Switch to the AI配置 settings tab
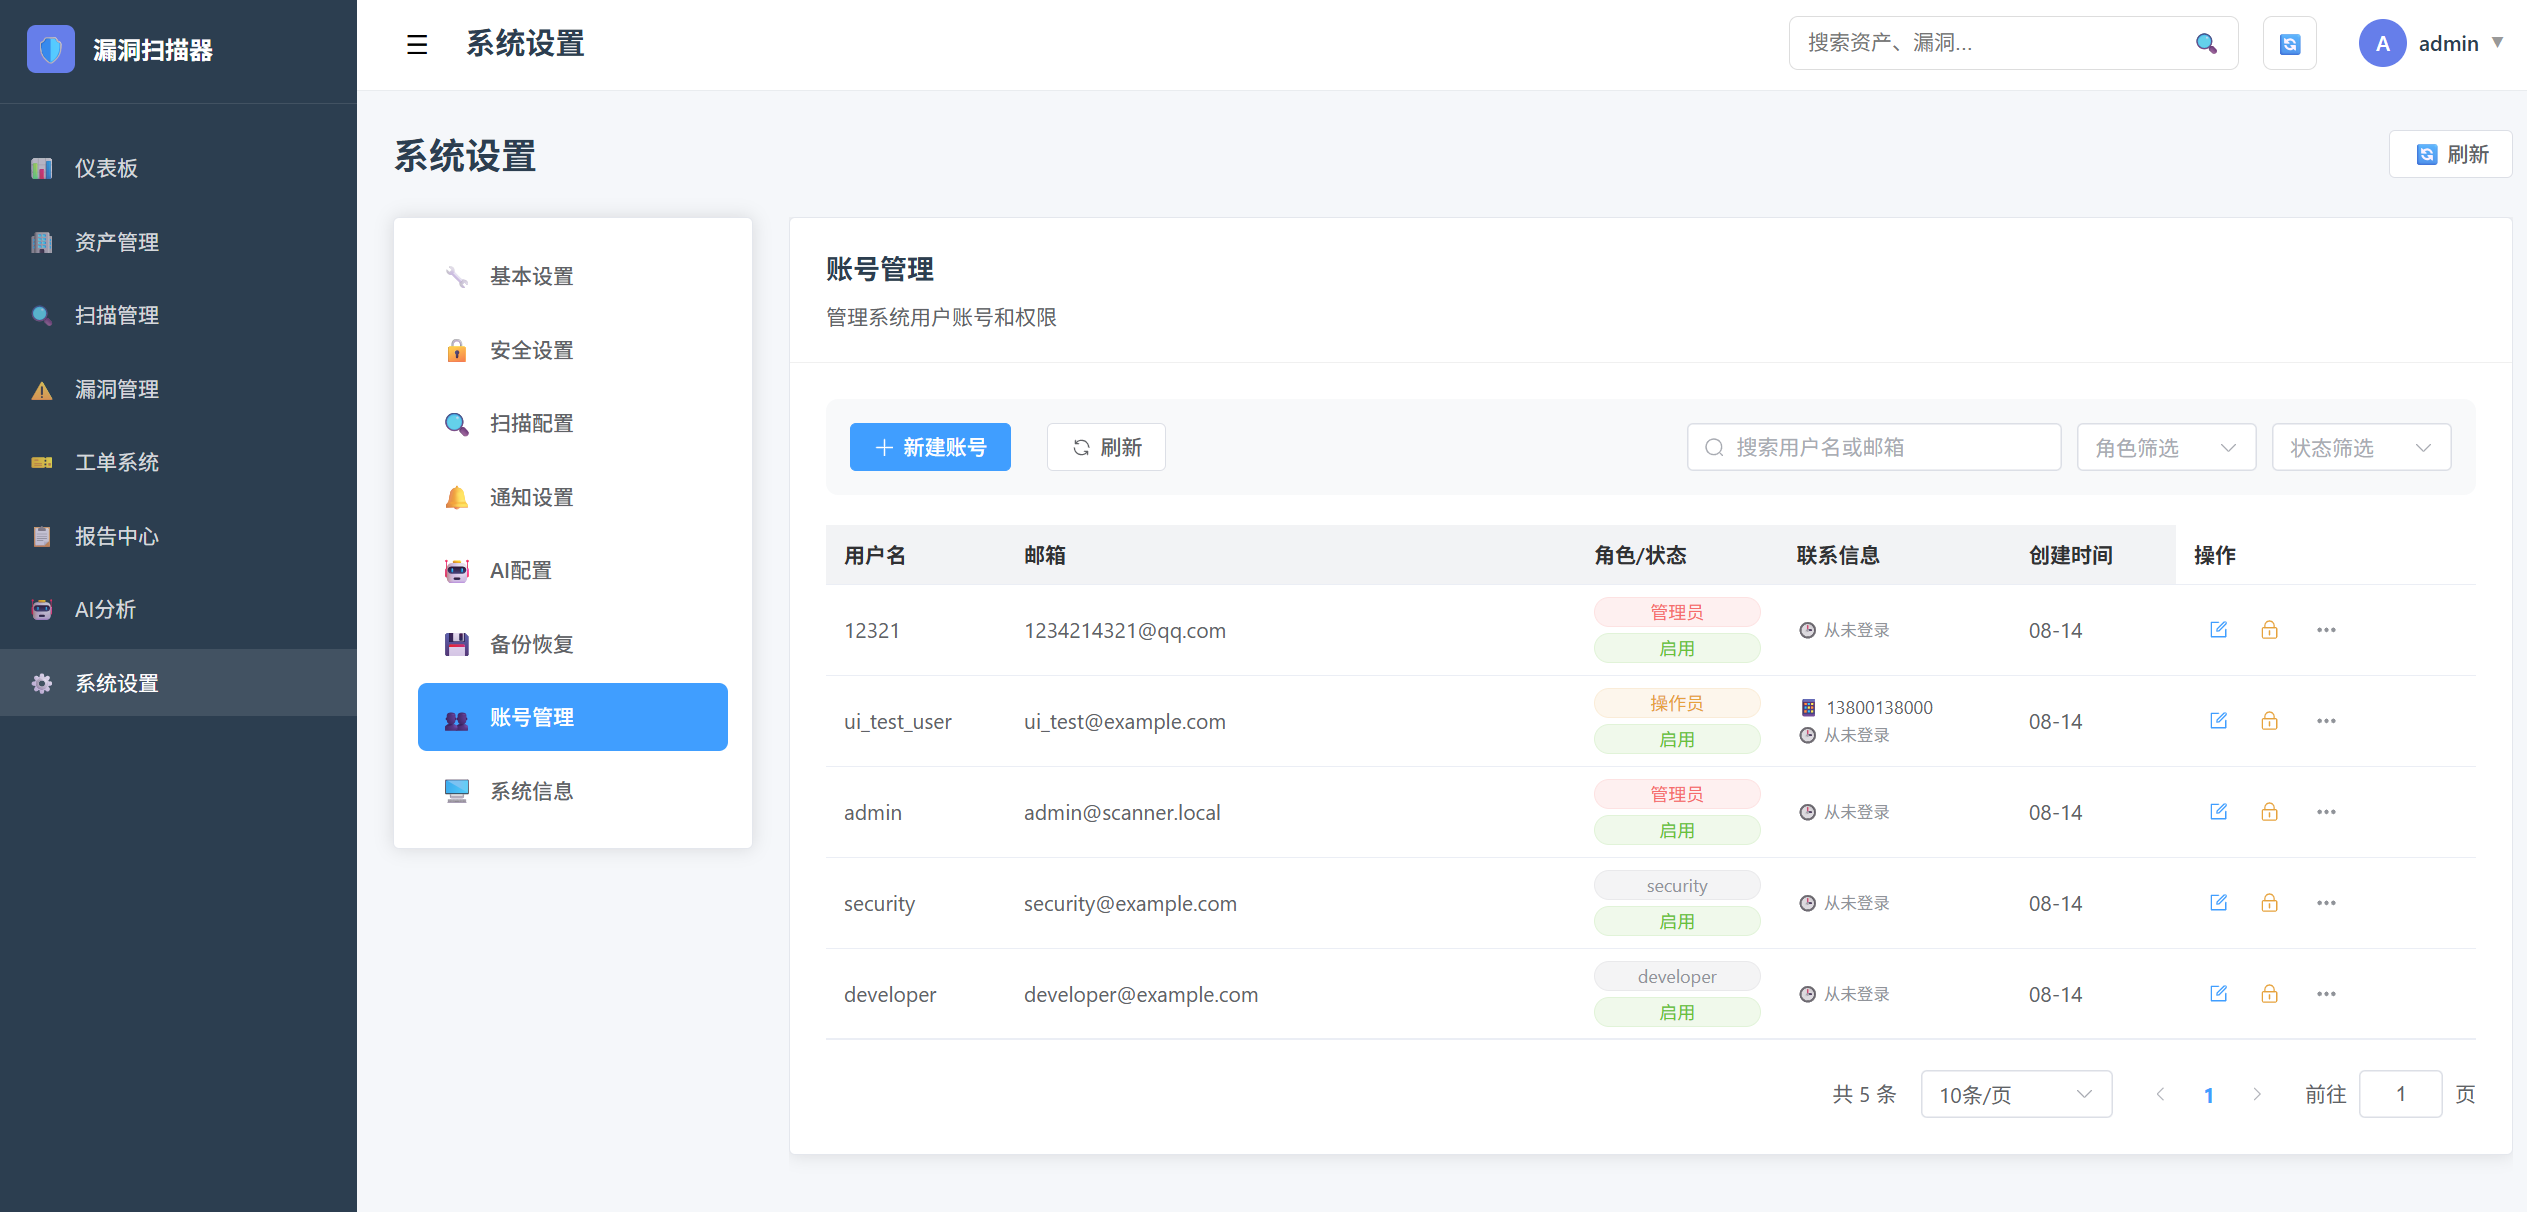2527x1212 pixels. tap(520, 570)
